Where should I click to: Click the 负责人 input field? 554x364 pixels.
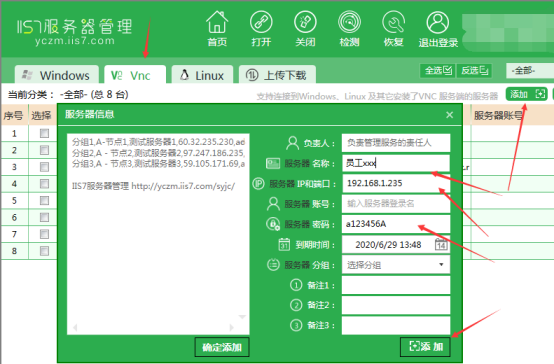coord(396,142)
